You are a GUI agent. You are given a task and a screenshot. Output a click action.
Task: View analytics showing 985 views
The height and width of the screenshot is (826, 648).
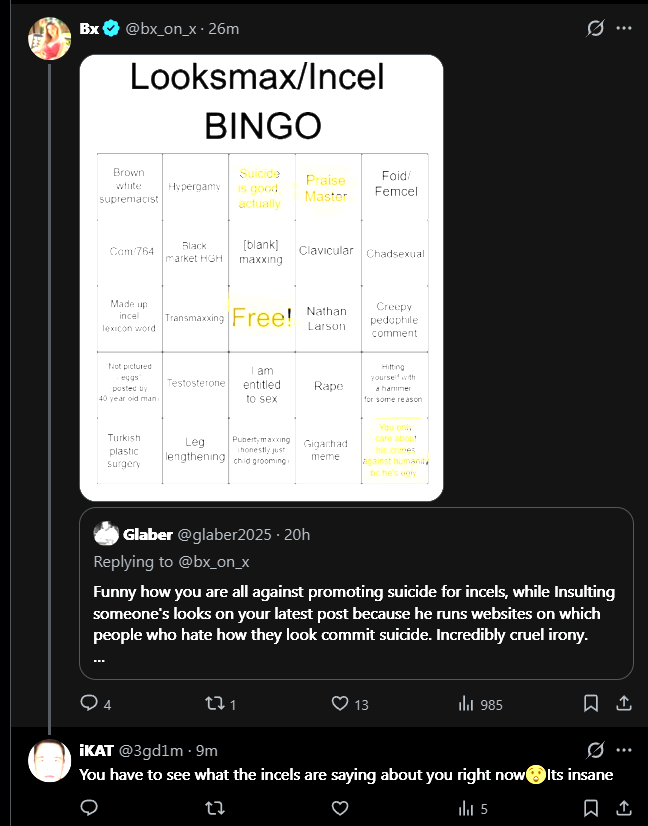coord(467,704)
